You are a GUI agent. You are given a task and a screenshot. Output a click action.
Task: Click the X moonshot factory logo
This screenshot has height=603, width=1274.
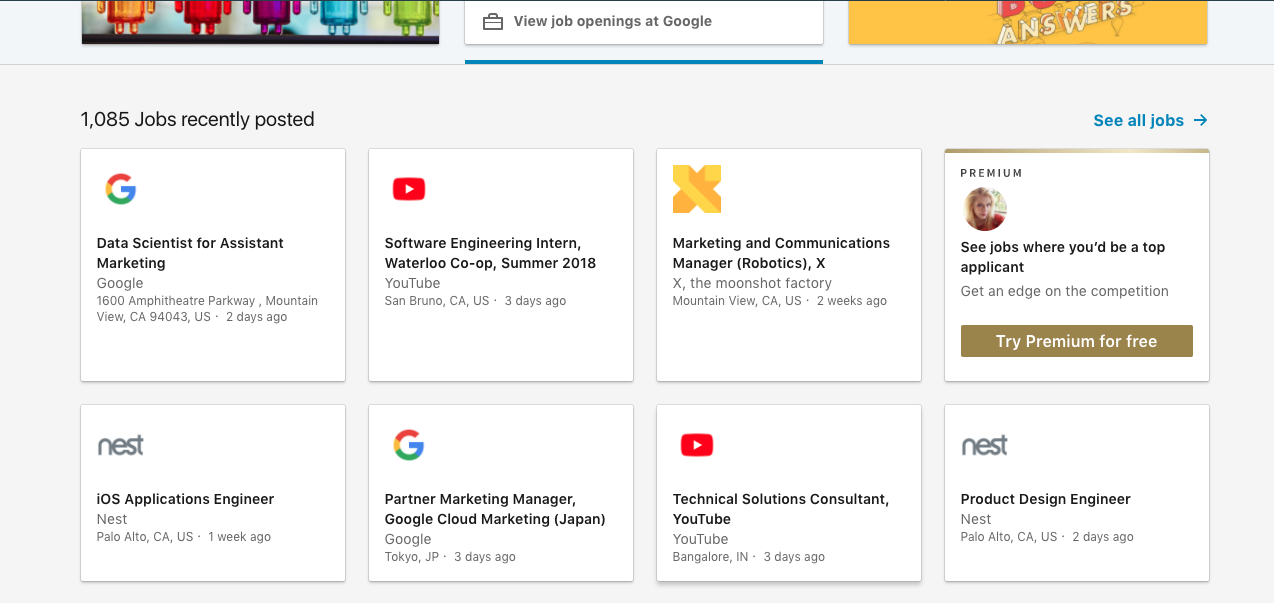[x=696, y=189]
